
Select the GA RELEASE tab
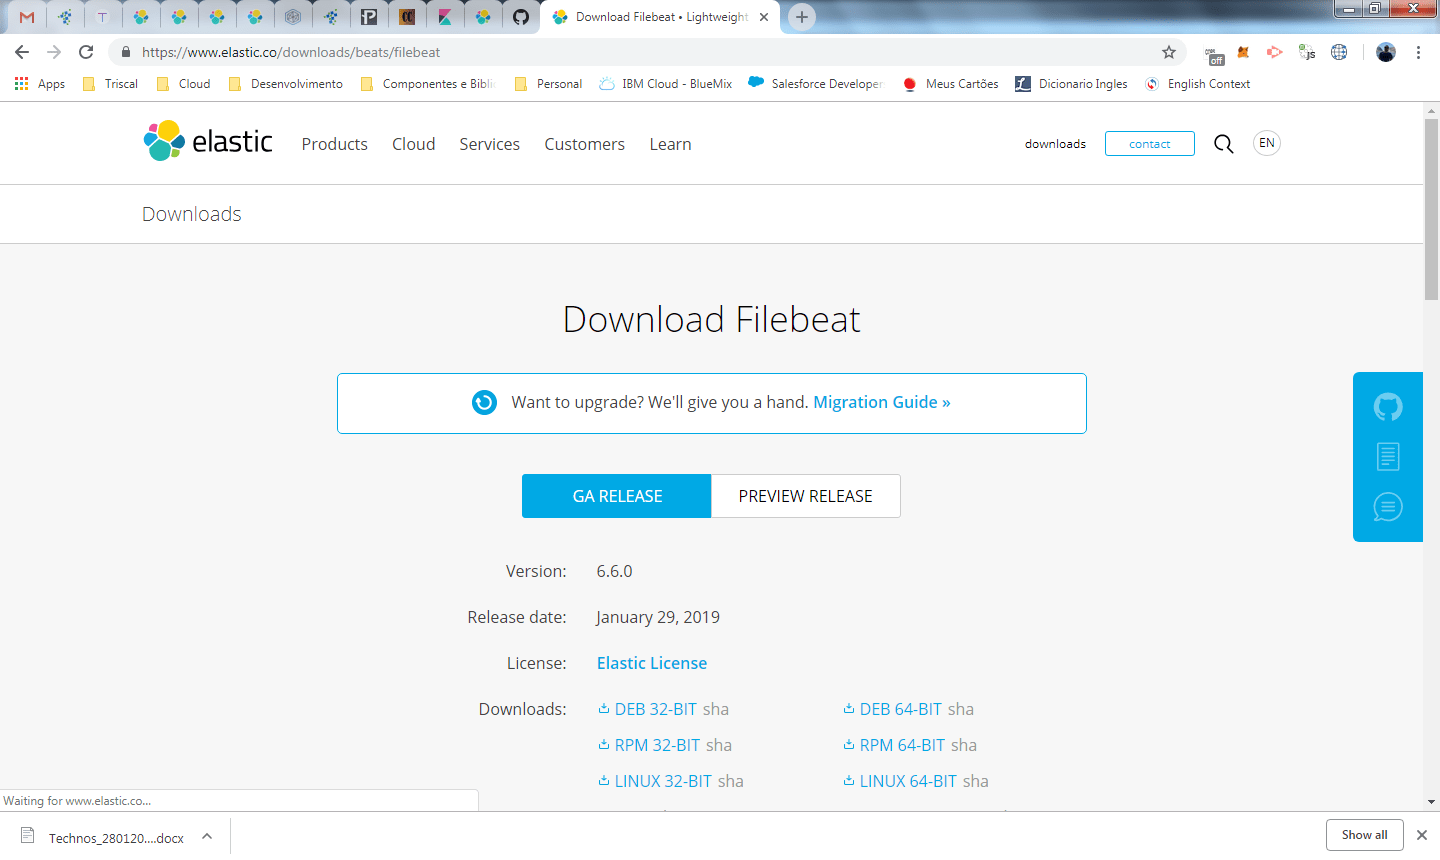617,496
